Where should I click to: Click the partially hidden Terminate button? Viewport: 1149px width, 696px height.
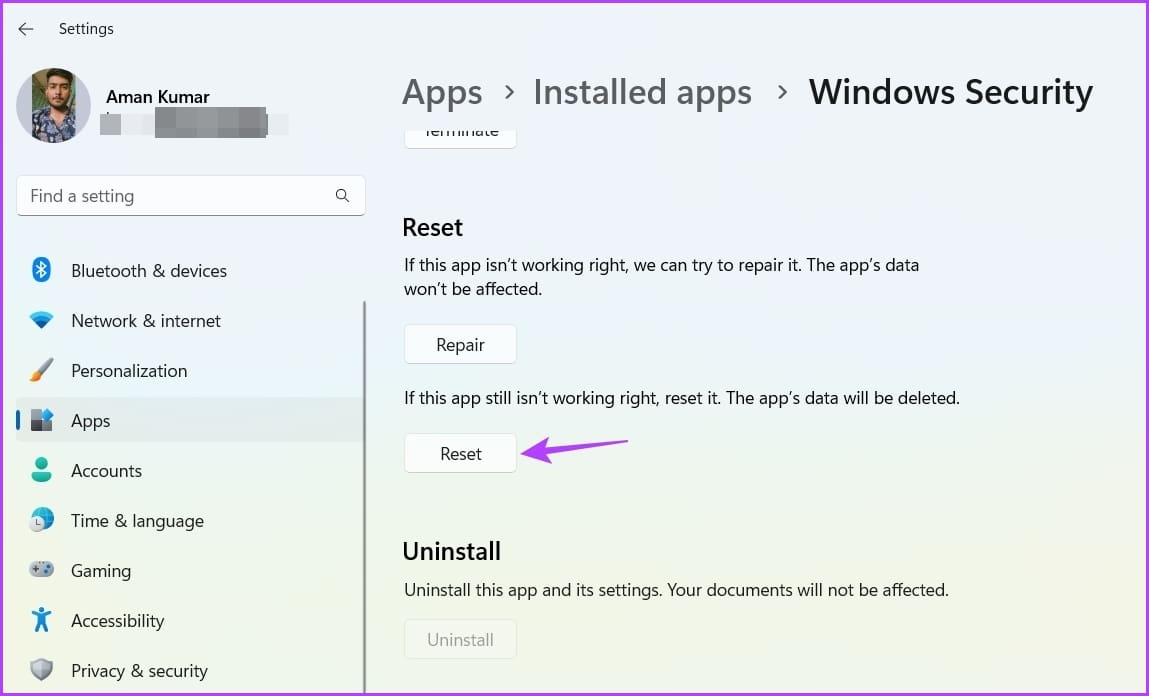460,138
